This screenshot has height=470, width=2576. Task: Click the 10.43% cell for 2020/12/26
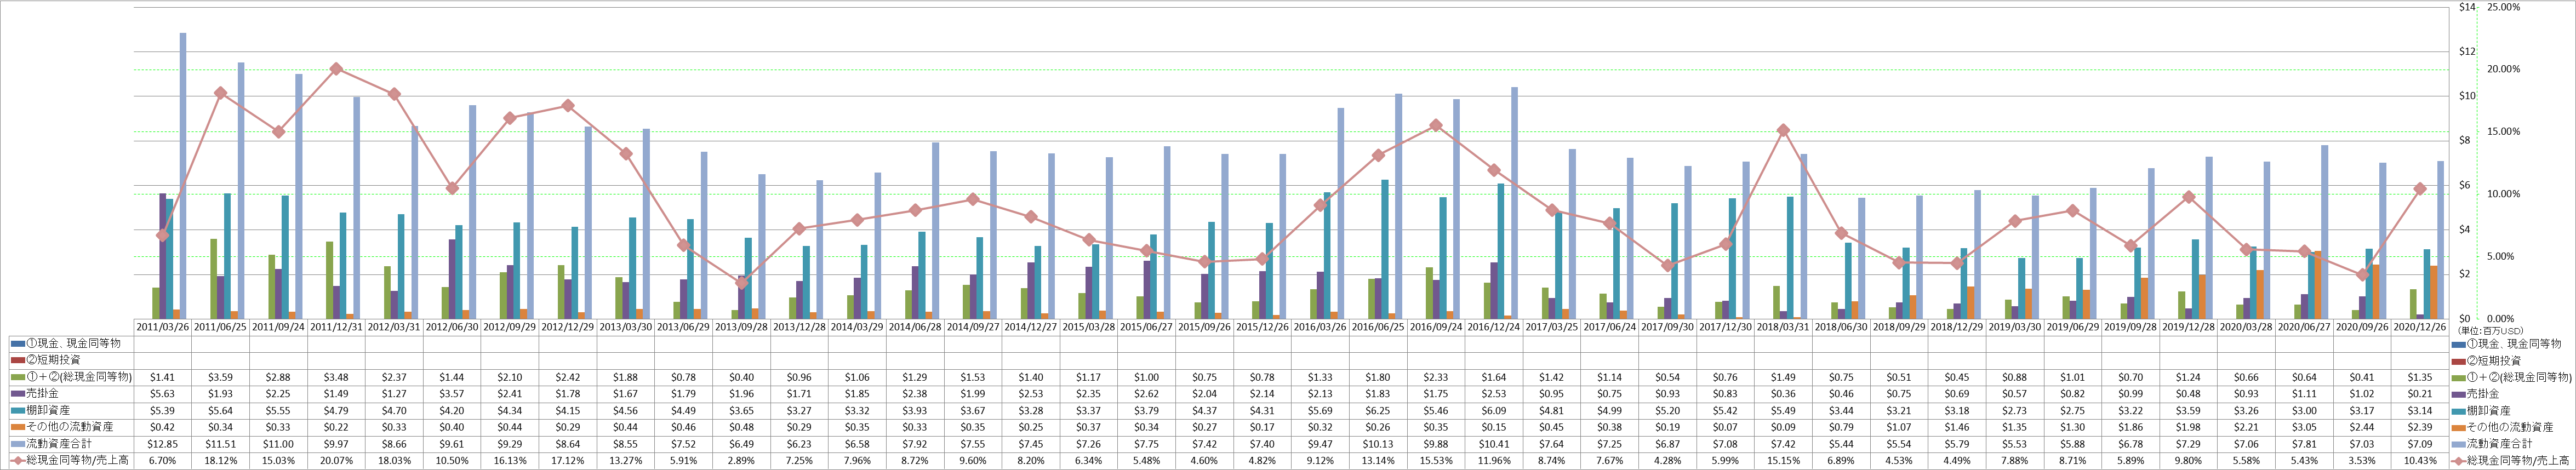point(2420,460)
